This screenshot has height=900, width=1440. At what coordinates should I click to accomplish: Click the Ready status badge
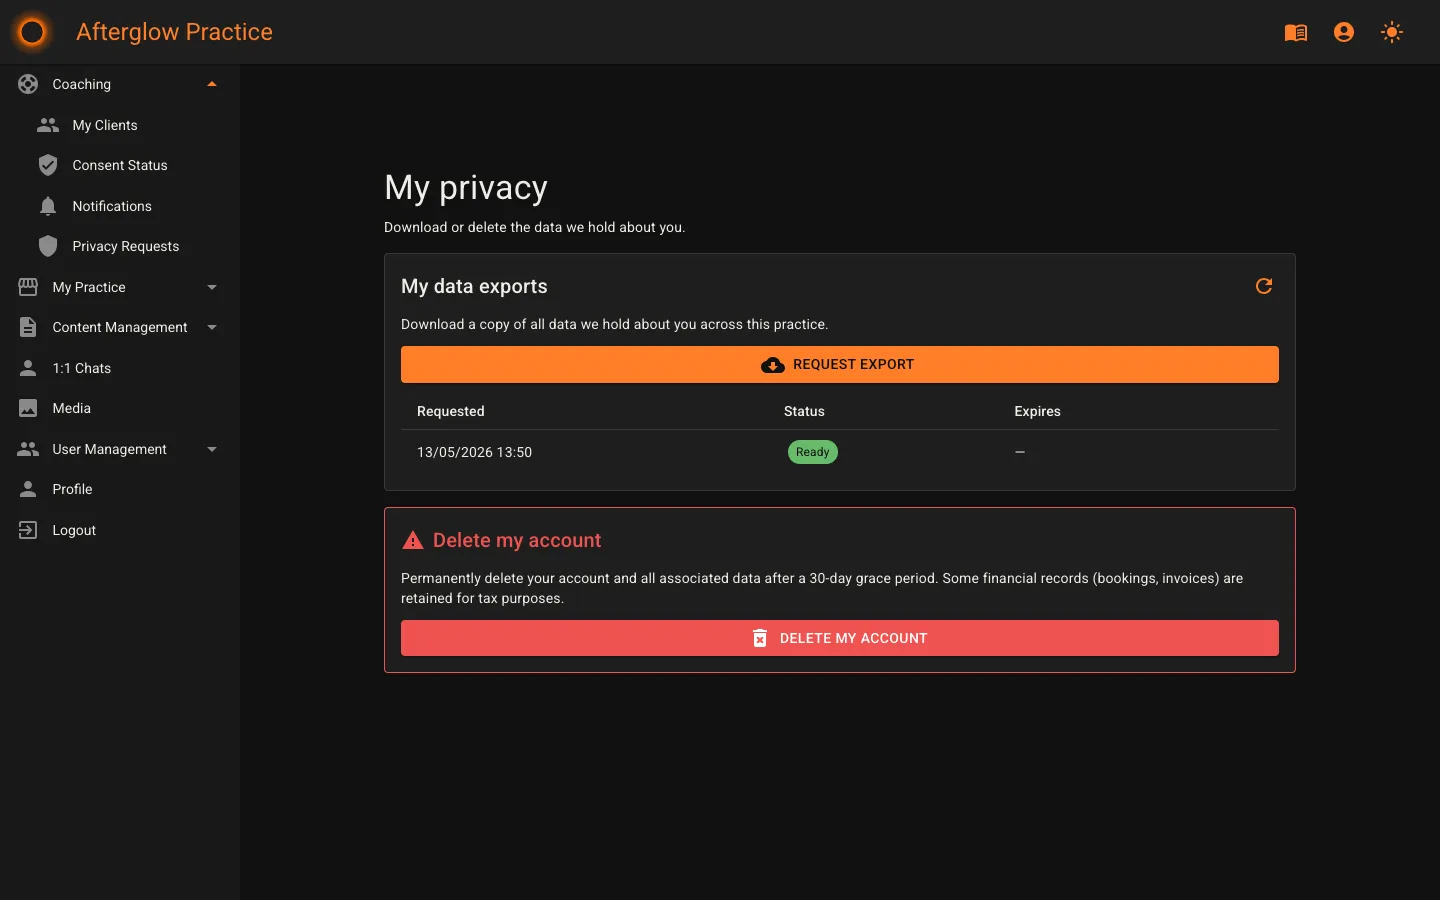(x=813, y=452)
